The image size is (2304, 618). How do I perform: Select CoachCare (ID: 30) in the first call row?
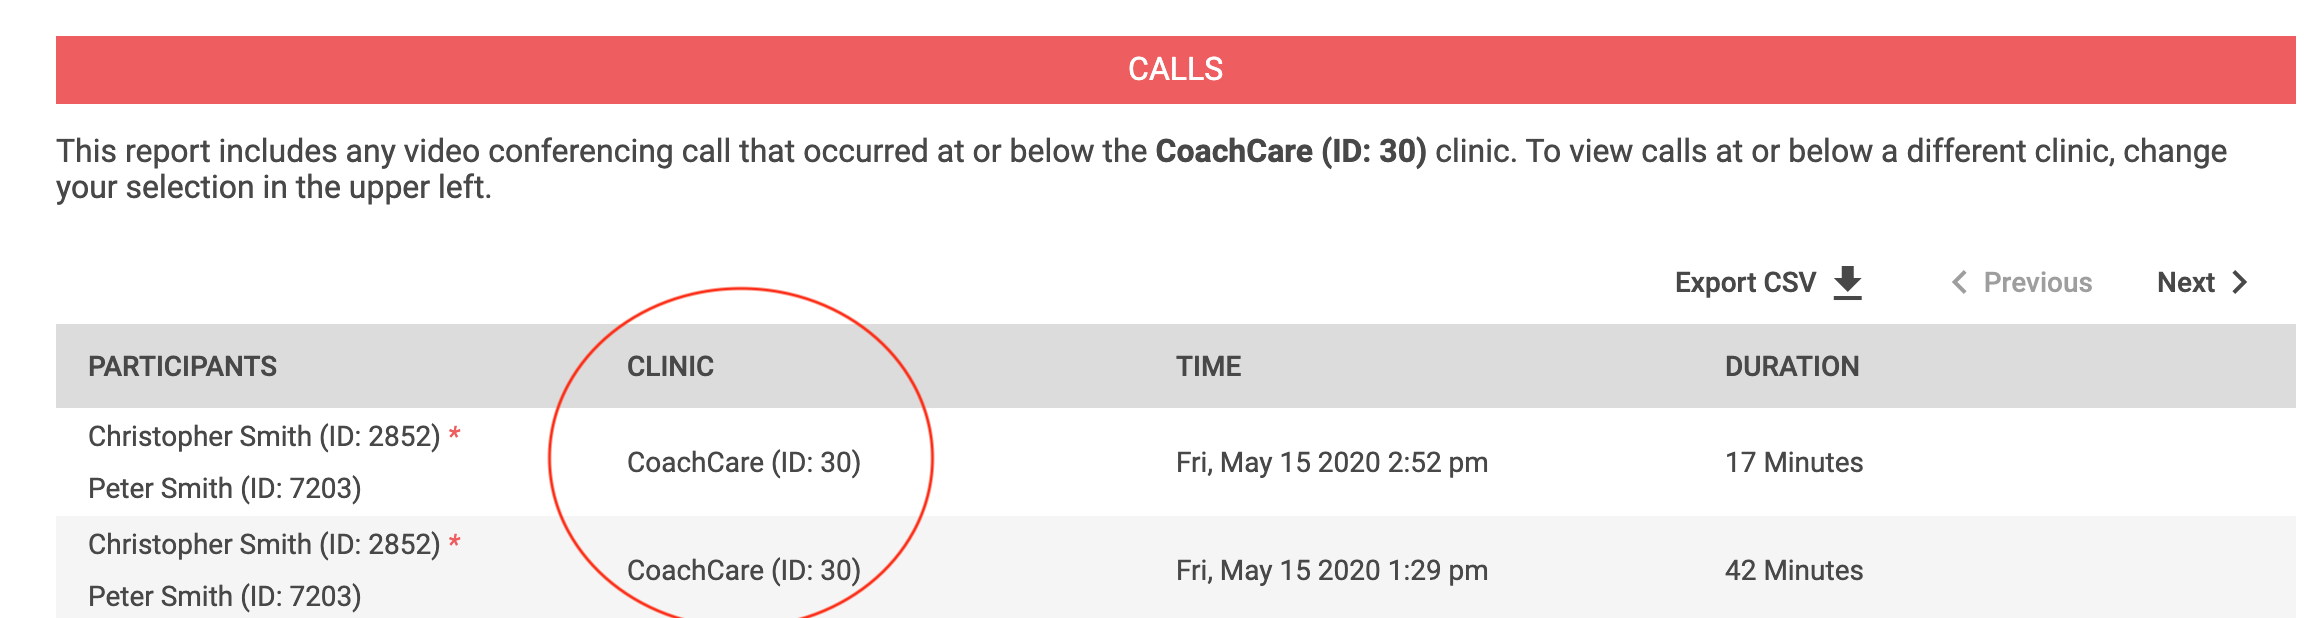(x=744, y=460)
